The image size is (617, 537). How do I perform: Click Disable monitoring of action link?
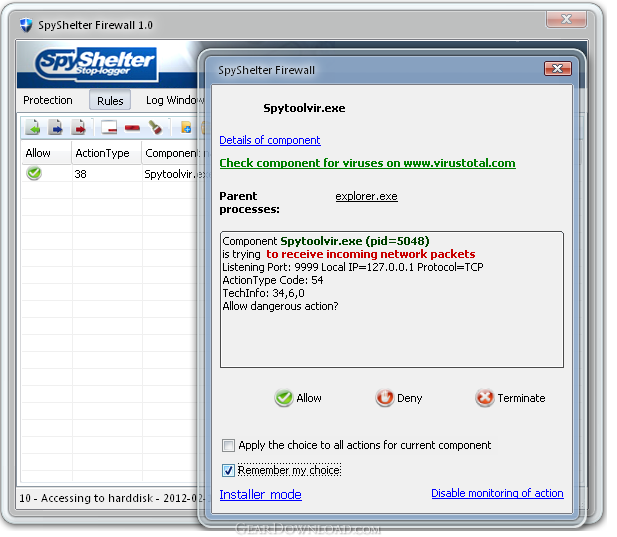(497, 493)
